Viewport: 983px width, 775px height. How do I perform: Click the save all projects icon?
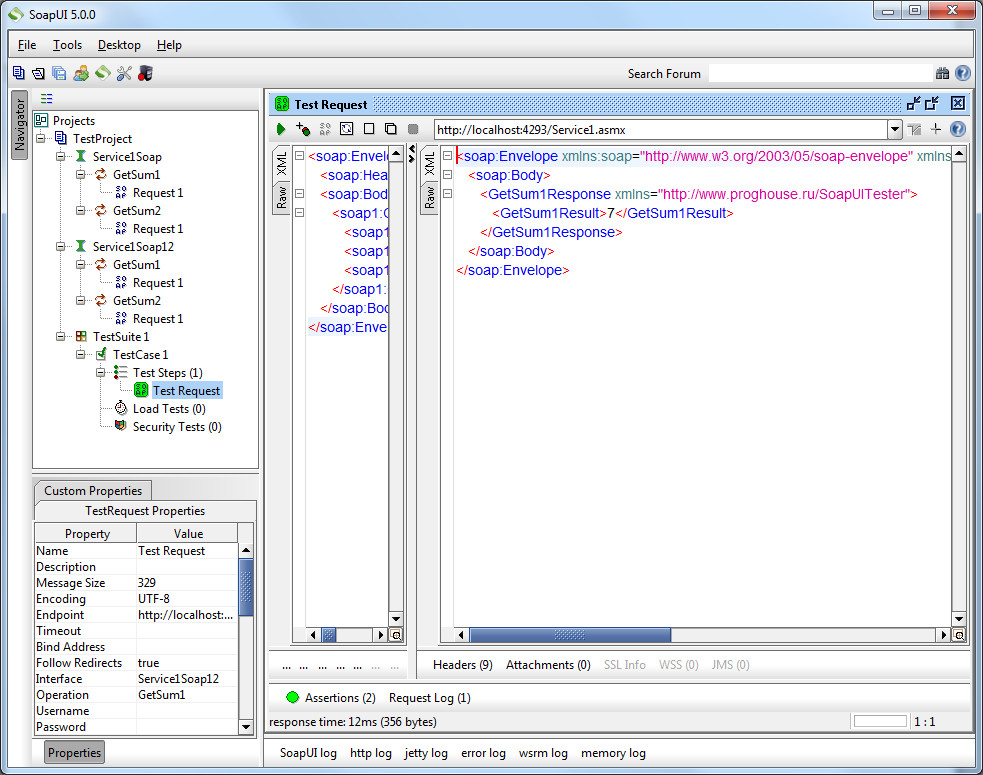(x=60, y=73)
